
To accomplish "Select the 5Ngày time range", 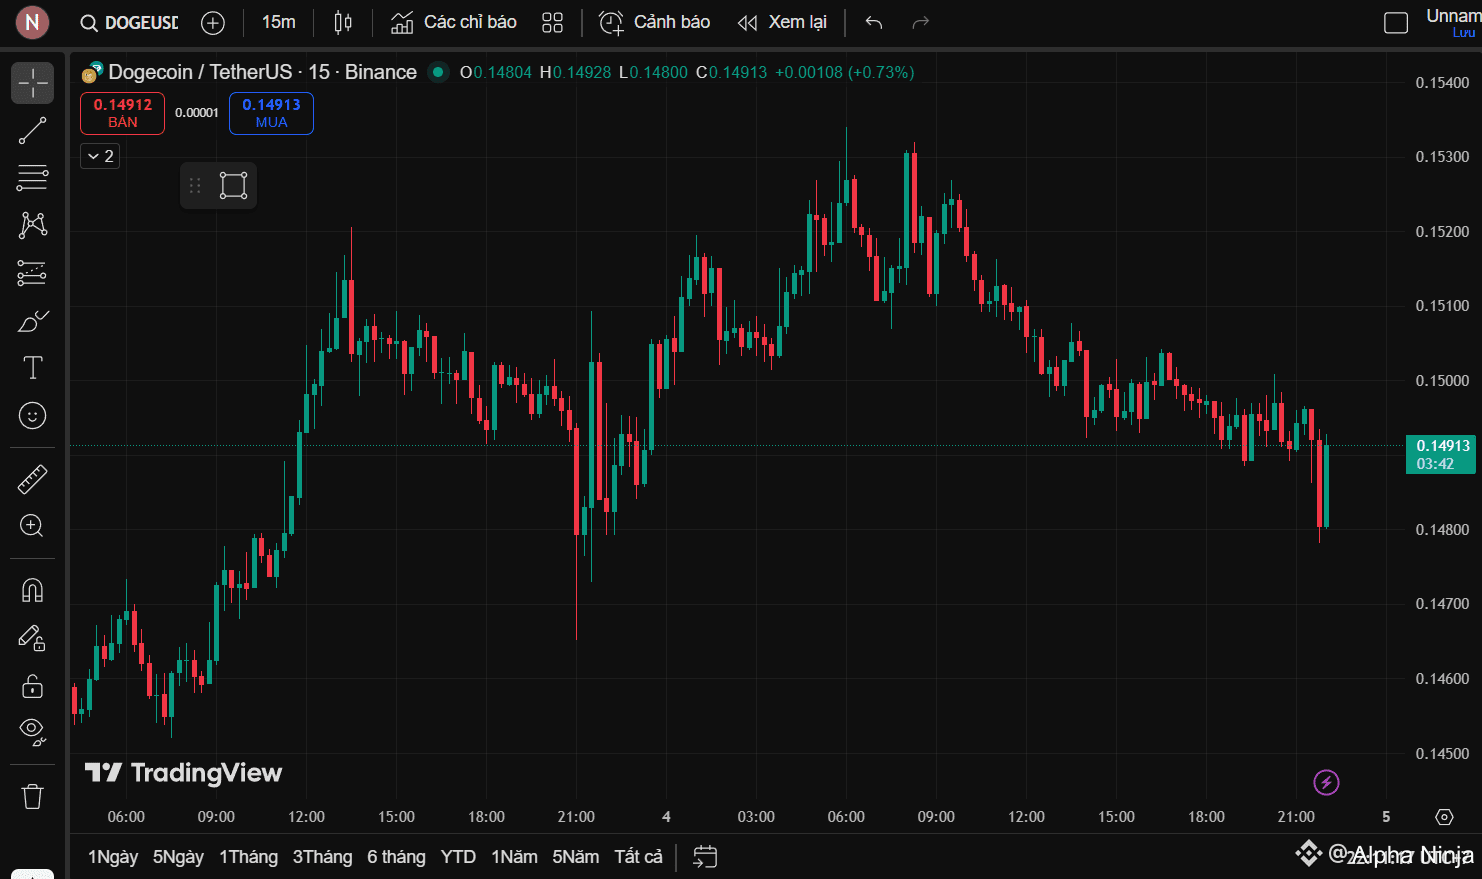I will click(x=178, y=857).
